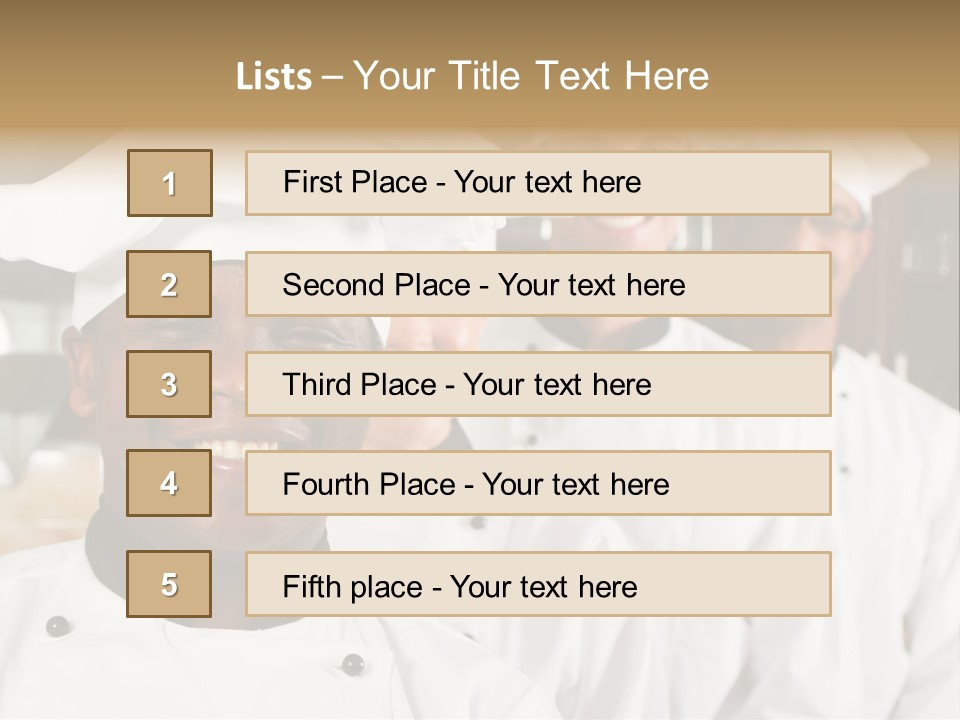The image size is (960, 720).
Task: Click the number 3 box
Action: tap(169, 384)
